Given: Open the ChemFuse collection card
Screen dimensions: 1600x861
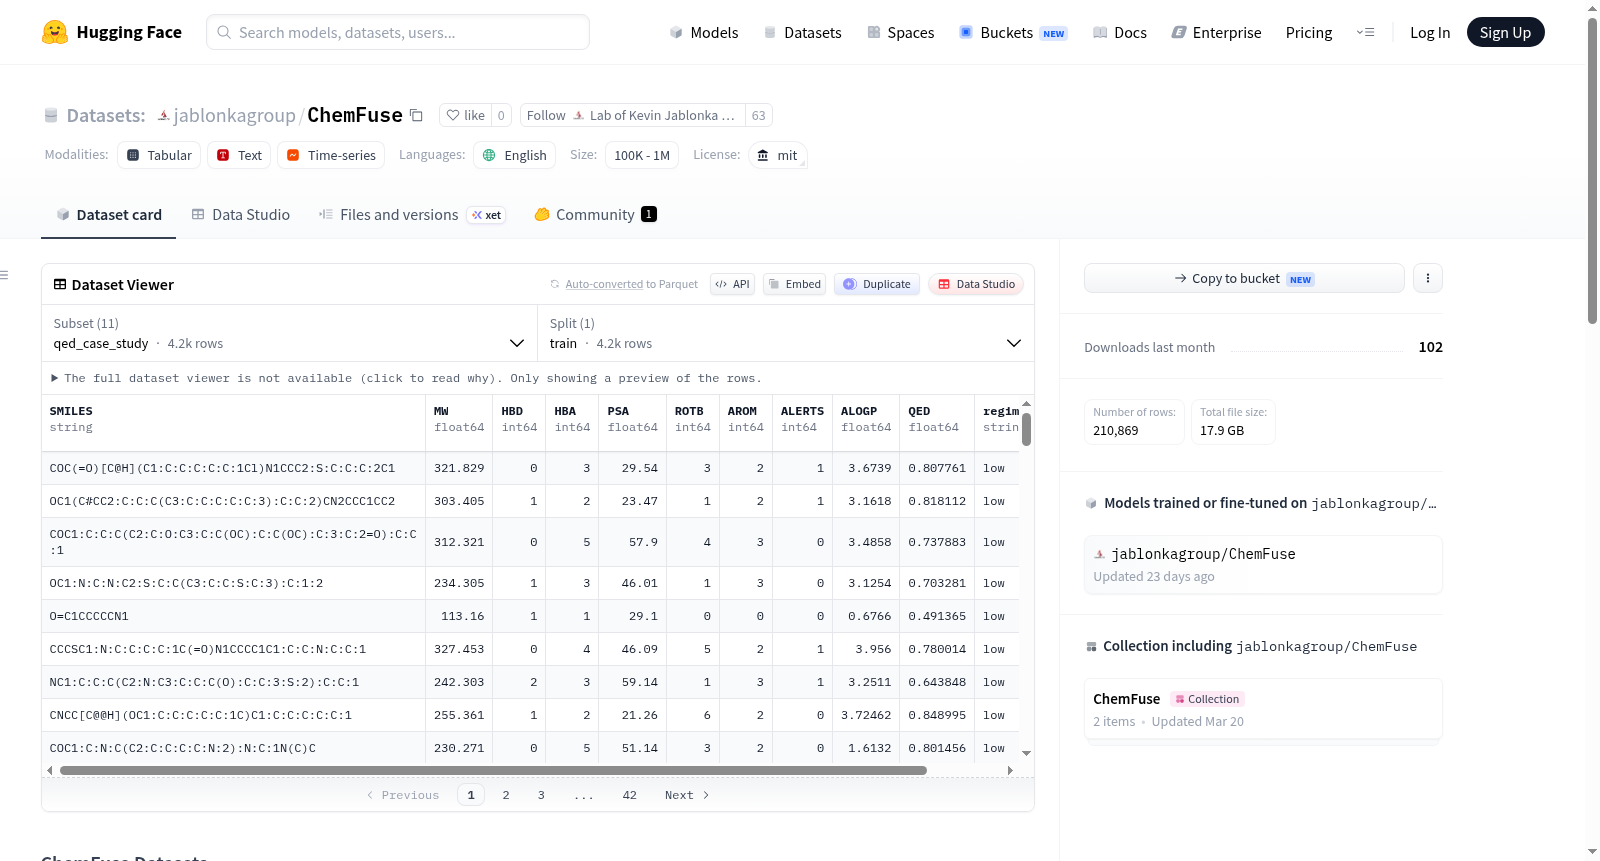Looking at the screenshot, I should (1263, 709).
